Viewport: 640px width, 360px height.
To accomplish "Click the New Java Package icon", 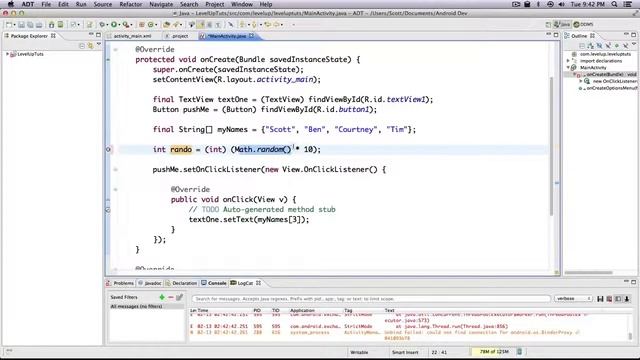I will click(x=142, y=24).
